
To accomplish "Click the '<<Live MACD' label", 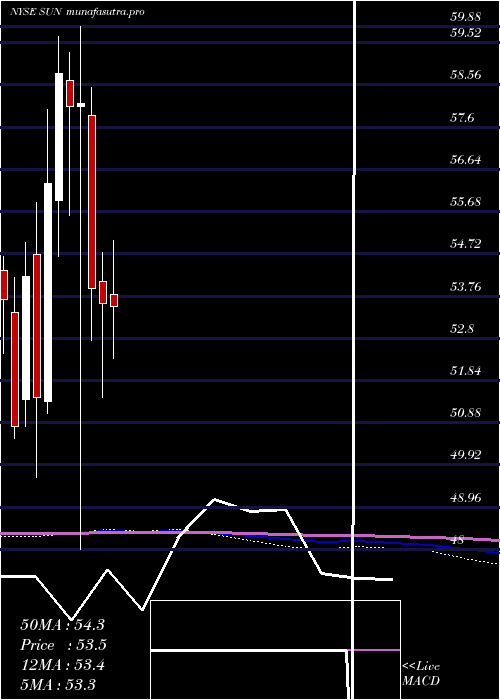I will click(x=421, y=674).
